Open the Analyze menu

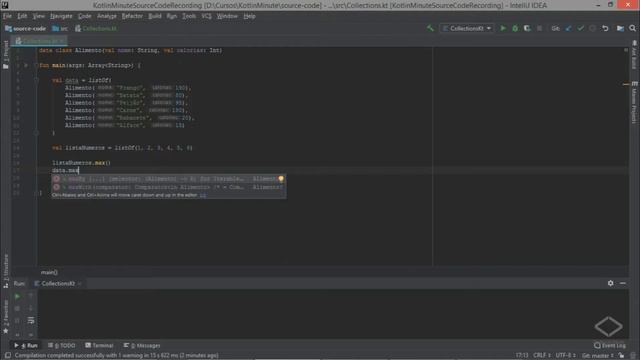[107, 16]
